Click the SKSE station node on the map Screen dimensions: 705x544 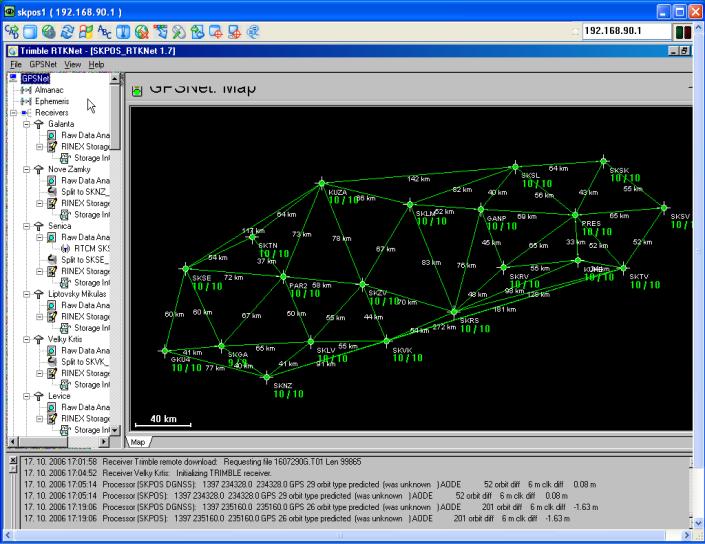[x=186, y=269]
